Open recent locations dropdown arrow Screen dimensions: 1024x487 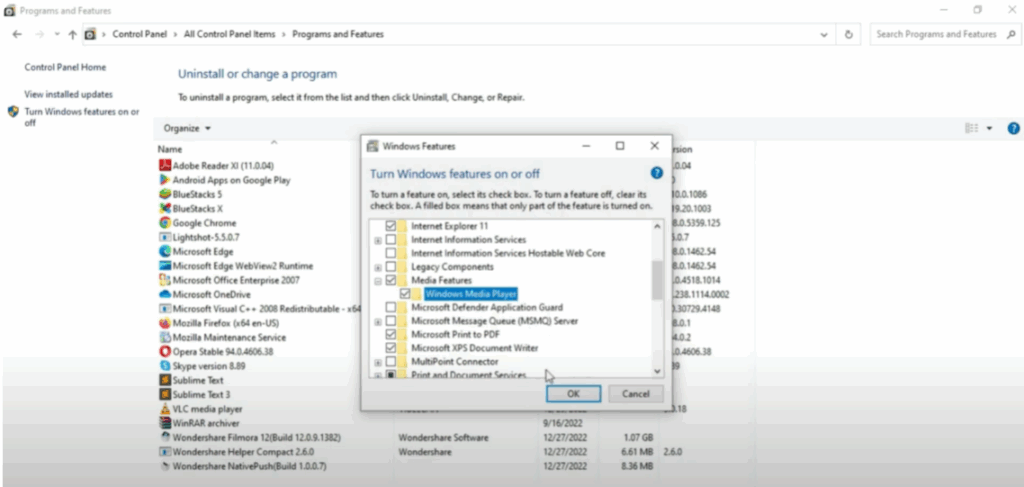pos(57,34)
